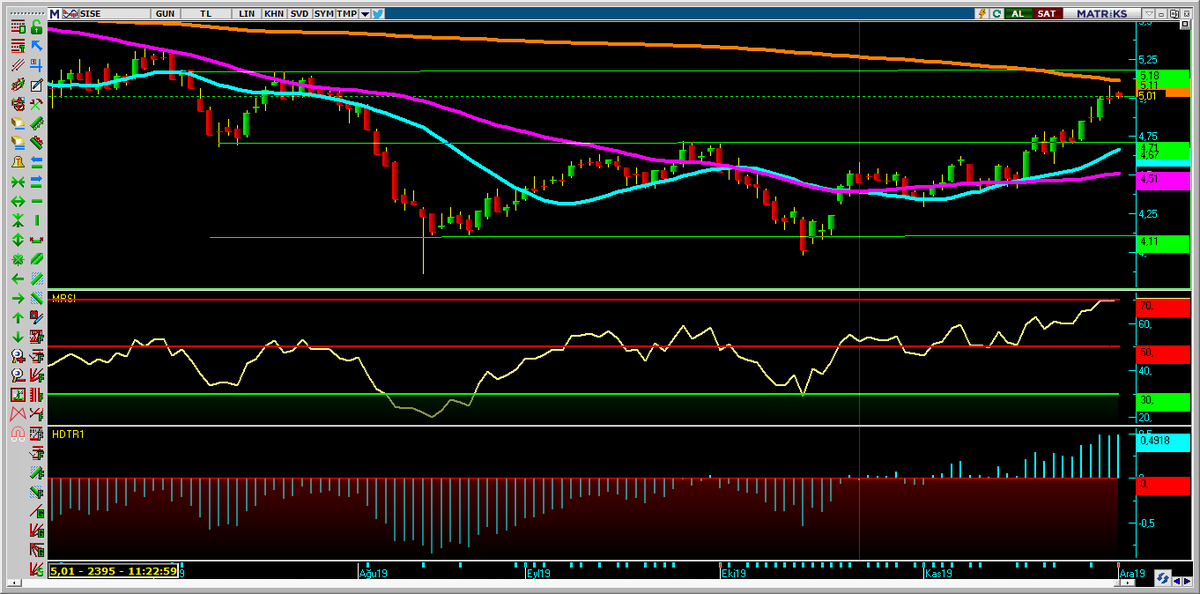Select the blue pointer arrow tool
1200x594 pixels.
point(36,45)
